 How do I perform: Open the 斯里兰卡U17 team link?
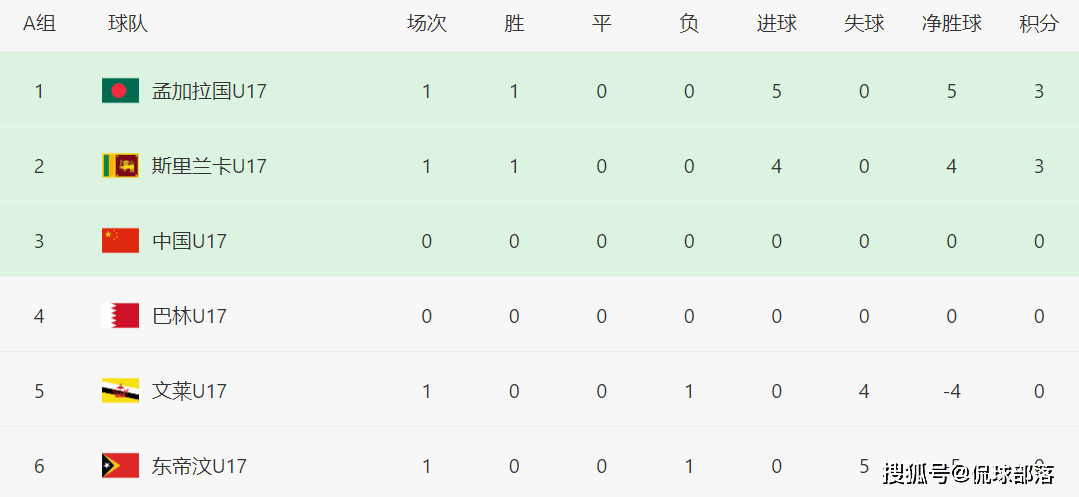pos(209,166)
